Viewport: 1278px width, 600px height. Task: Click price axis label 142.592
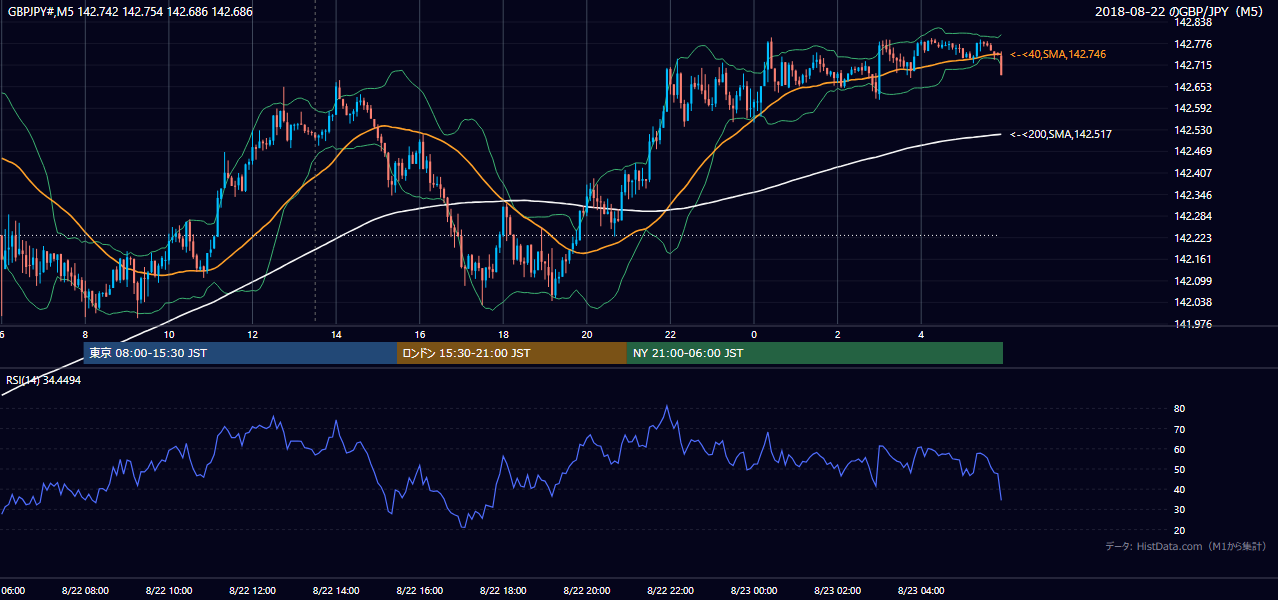coord(1193,108)
